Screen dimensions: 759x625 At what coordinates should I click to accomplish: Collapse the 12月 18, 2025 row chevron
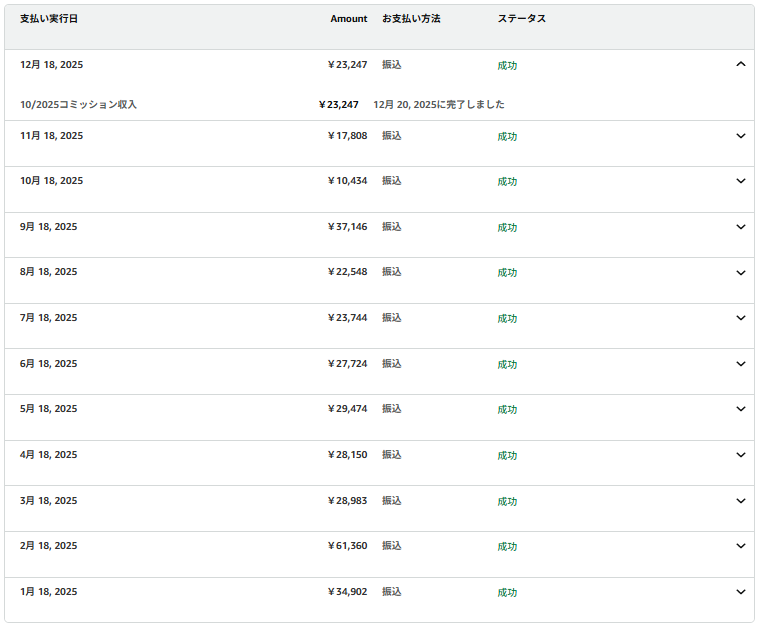click(740, 64)
